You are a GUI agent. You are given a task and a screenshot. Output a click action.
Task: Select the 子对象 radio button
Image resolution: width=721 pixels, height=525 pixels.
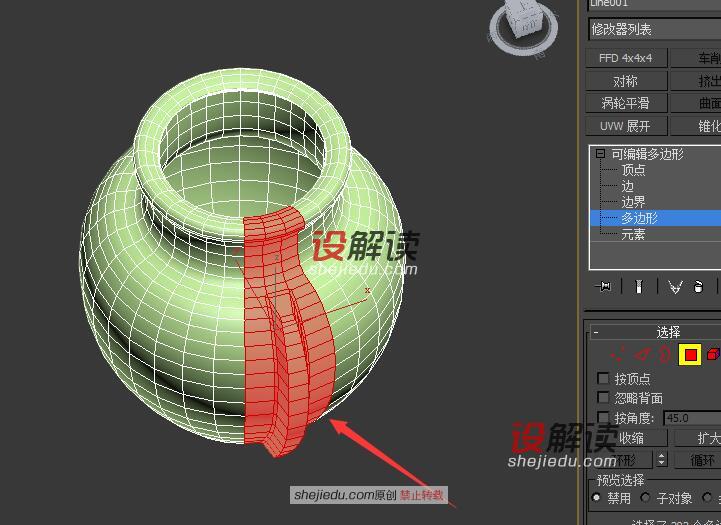tap(646, 497)
